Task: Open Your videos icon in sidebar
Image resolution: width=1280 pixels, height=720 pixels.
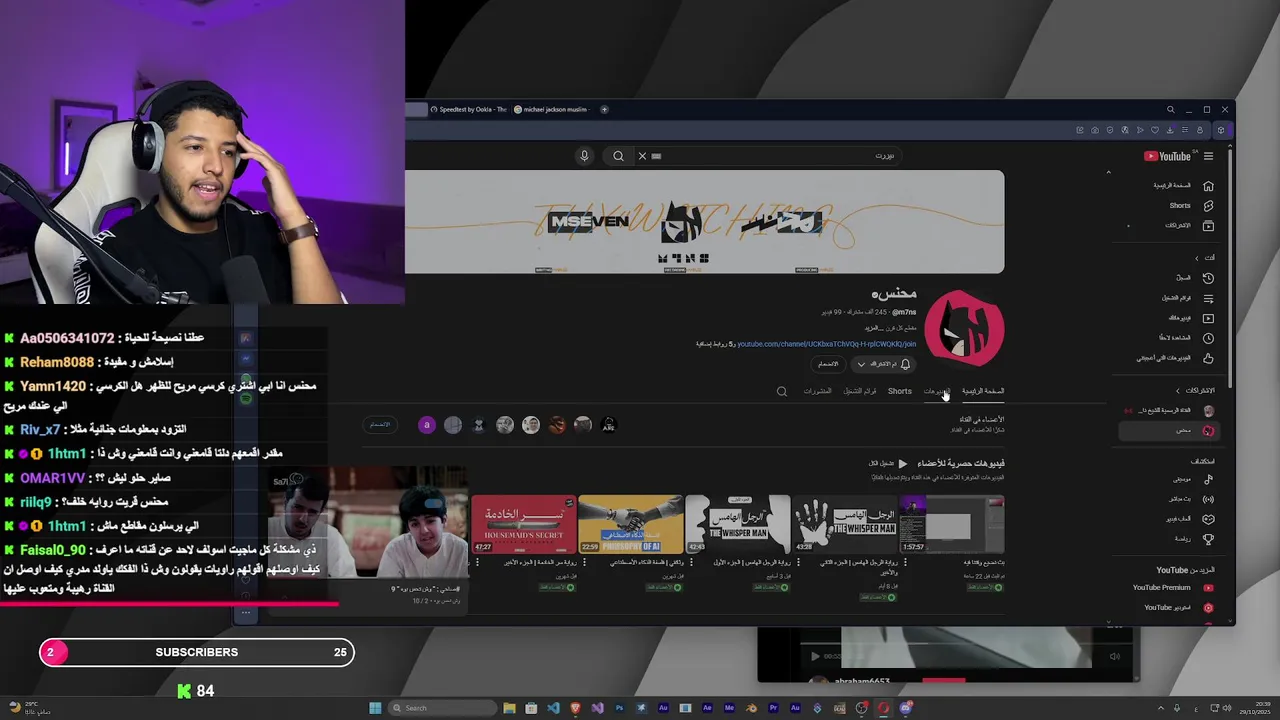Action: click(x=1208, y=318)
